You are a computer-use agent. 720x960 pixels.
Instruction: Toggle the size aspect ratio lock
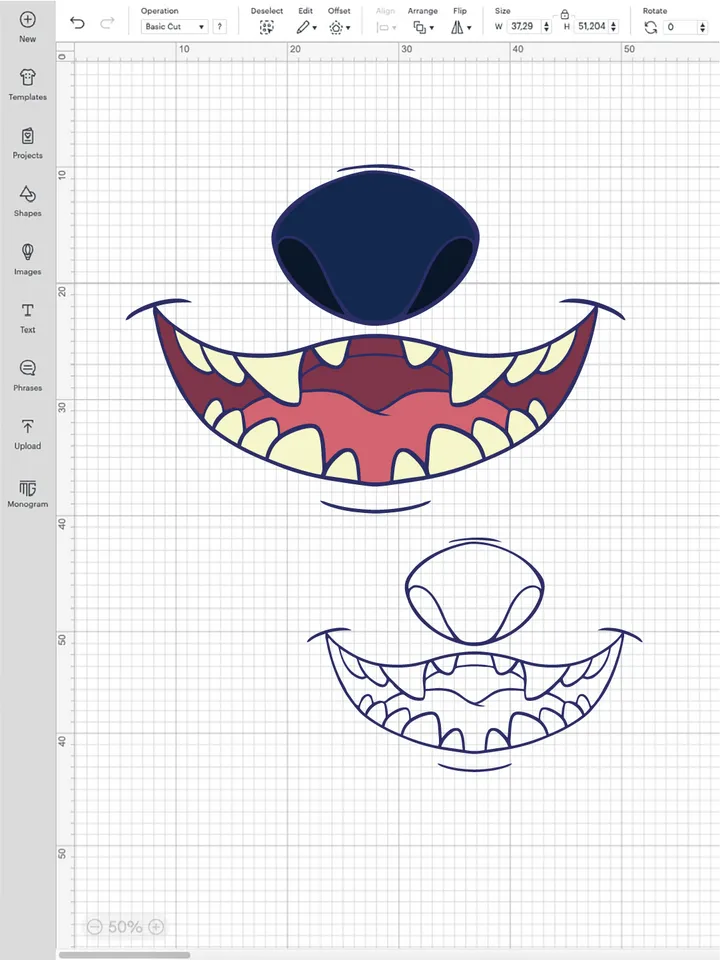tap(565, 14)
